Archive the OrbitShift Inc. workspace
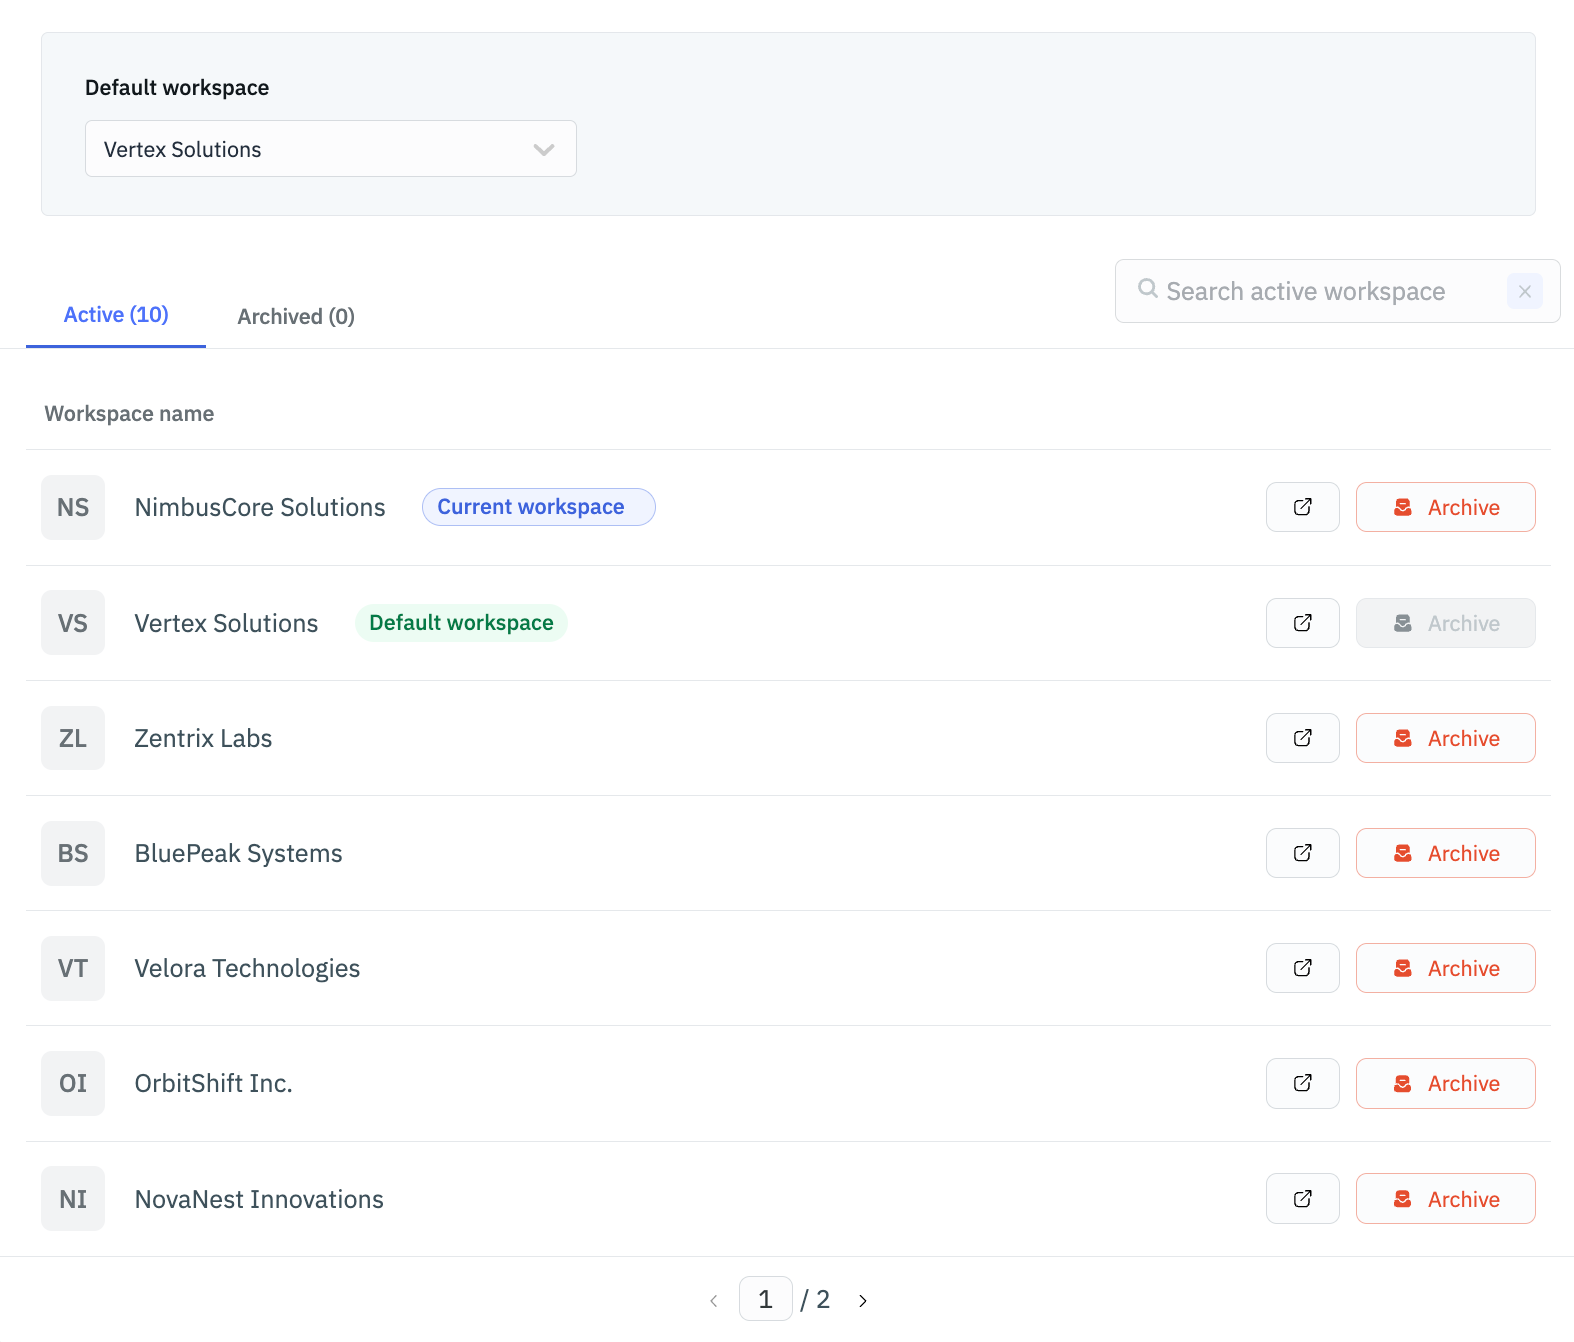Screen dimensions: 1574x1342 coord(1445,1083)
